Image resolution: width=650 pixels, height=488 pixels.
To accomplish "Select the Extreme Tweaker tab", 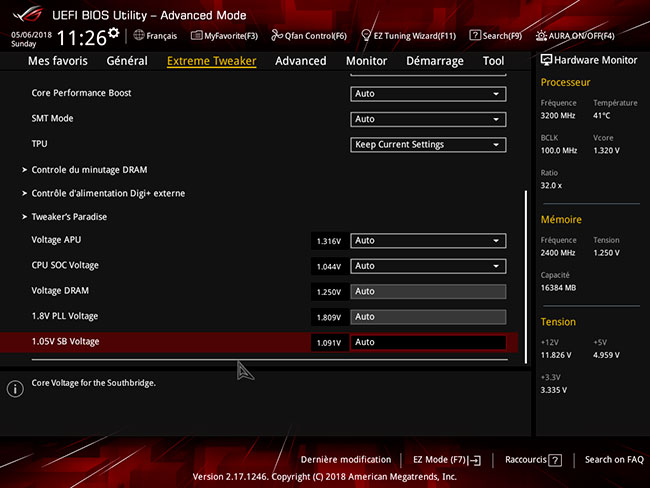I will 211,61.
